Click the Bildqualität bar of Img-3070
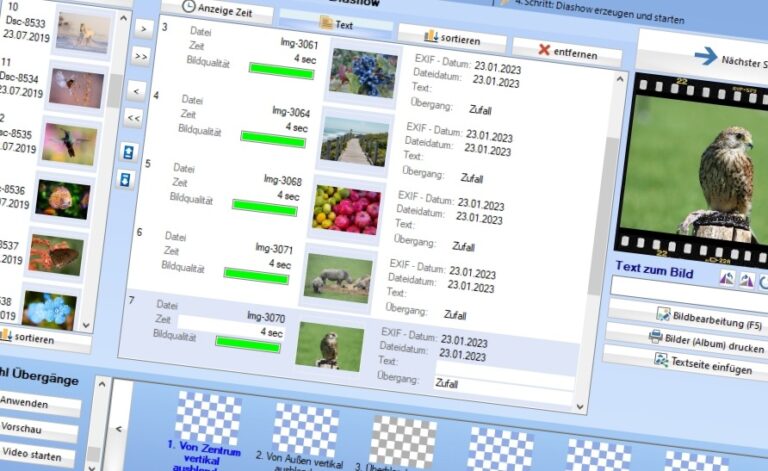Screen dimensions: 768x471 coord(248,344)
